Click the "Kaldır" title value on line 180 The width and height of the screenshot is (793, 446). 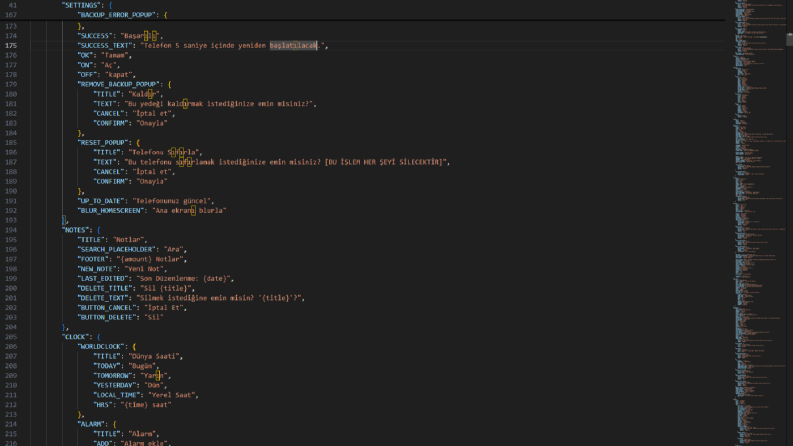tap(144, 94)
